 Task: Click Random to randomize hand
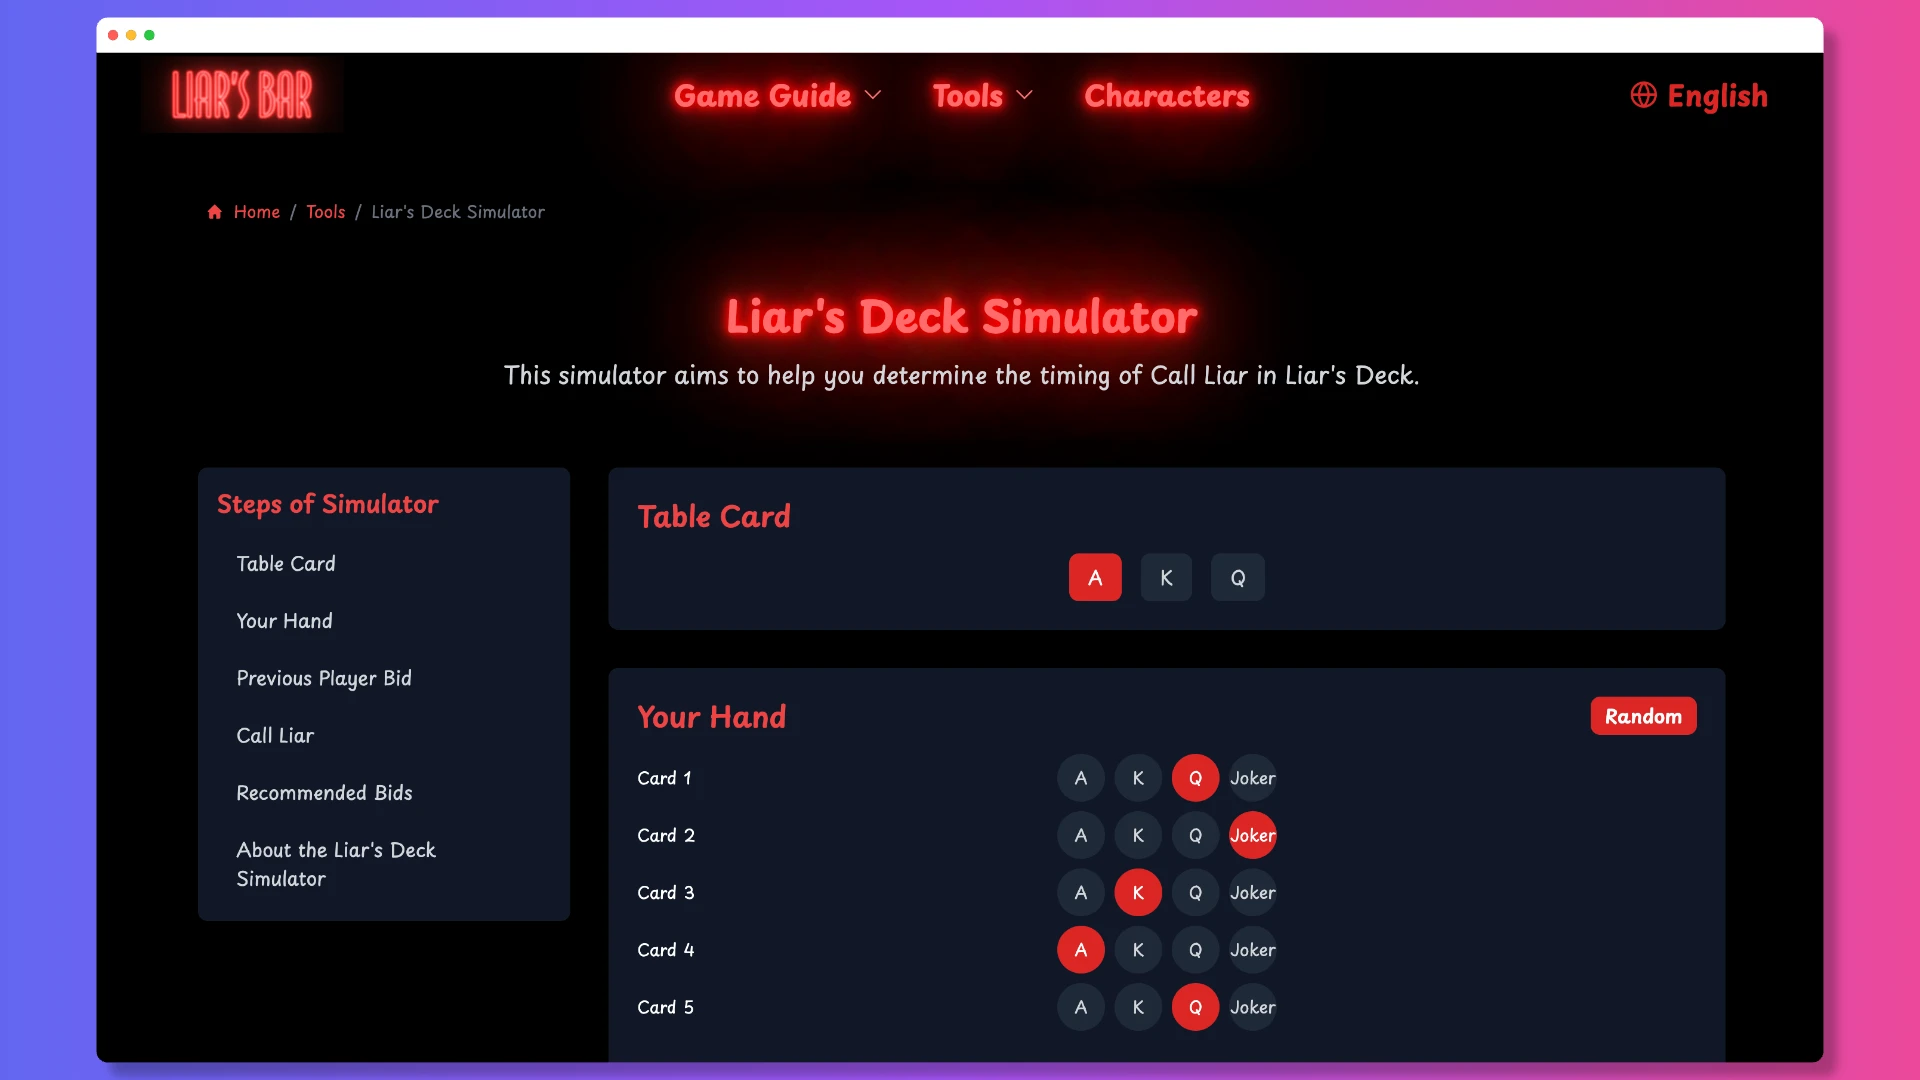coord(1643,713)
